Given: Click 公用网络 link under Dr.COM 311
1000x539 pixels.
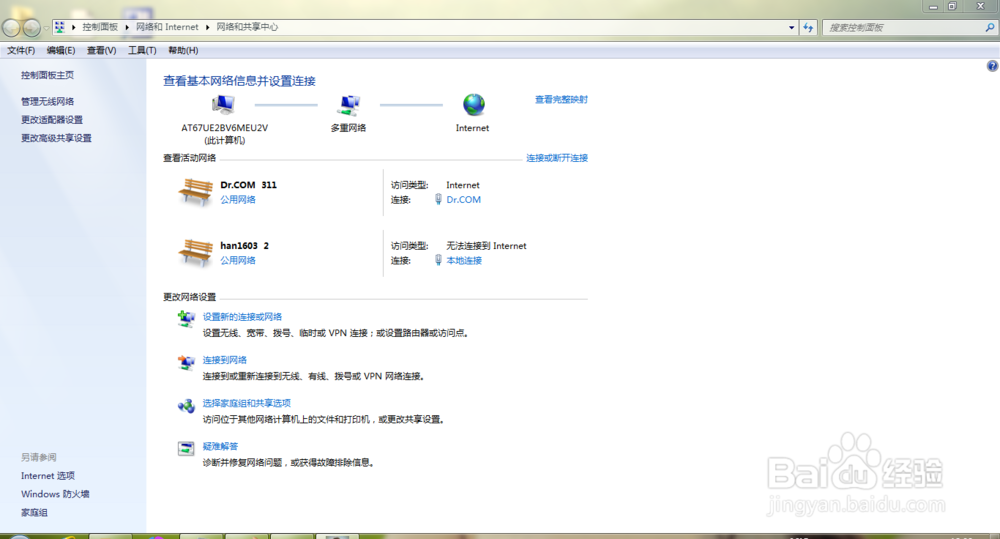Looking at the screenshot, I should click(x=238, y=200).
